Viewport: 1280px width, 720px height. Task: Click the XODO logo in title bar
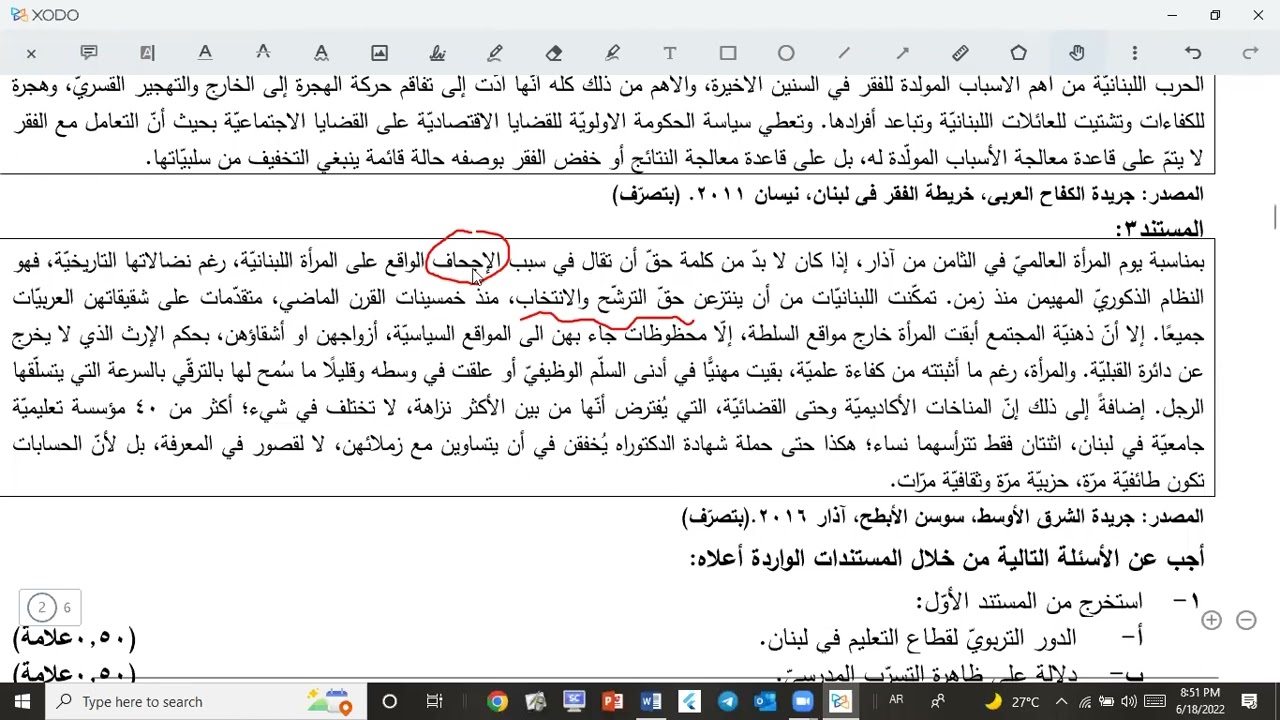click(44, 15)
